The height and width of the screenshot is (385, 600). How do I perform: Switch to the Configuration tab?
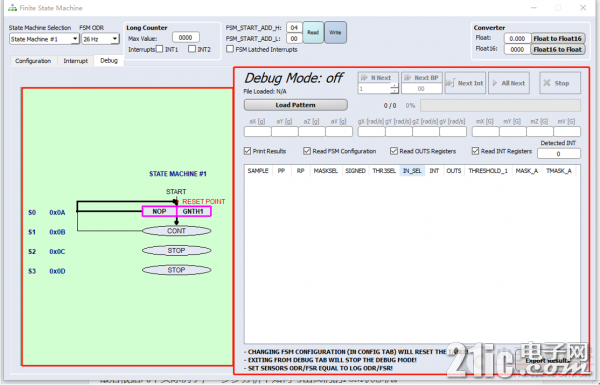coord(33,61)
